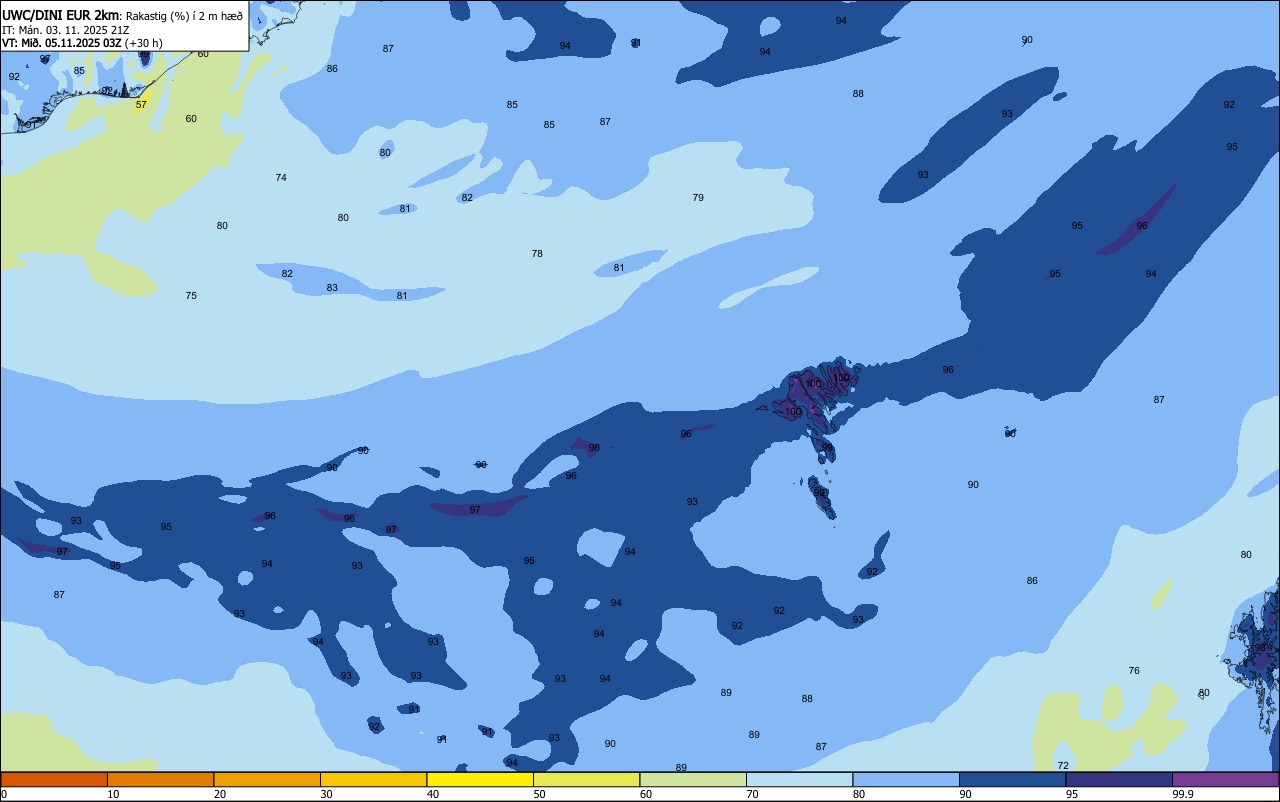Select the pale blue 70–80 legend swatch
1280x802 pixels.
800,780
